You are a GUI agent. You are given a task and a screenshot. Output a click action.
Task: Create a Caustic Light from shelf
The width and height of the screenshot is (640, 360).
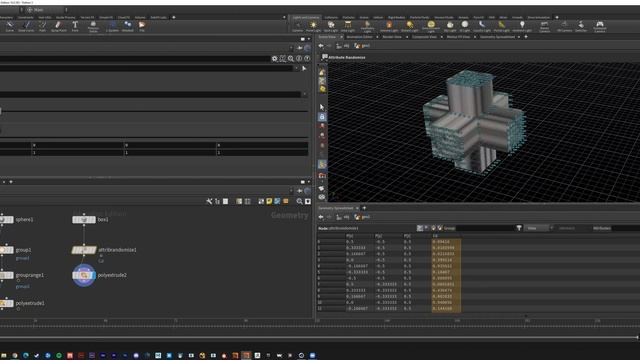pyautogui.click(x=482, y=27)
